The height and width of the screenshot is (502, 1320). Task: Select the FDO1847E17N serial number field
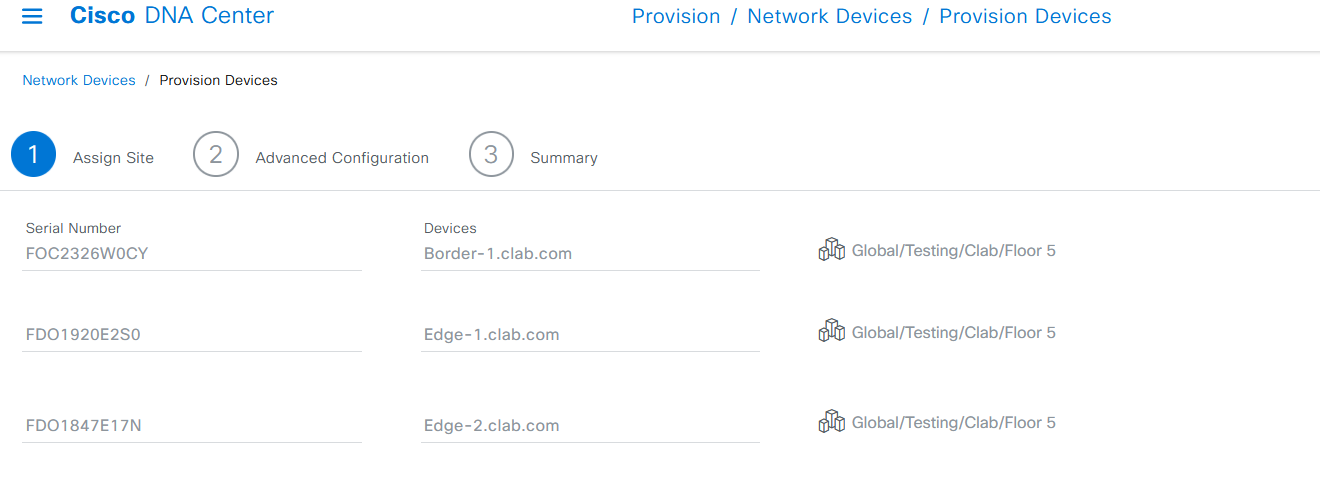point(192,426)
